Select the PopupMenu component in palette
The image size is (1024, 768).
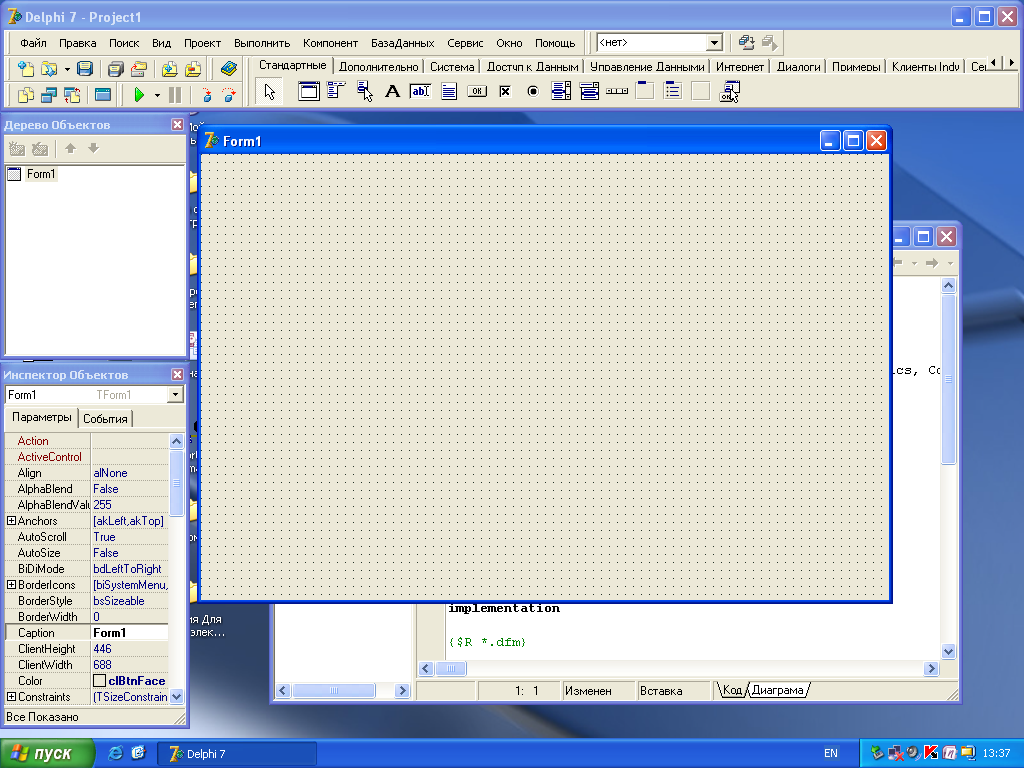pos(364,91)
